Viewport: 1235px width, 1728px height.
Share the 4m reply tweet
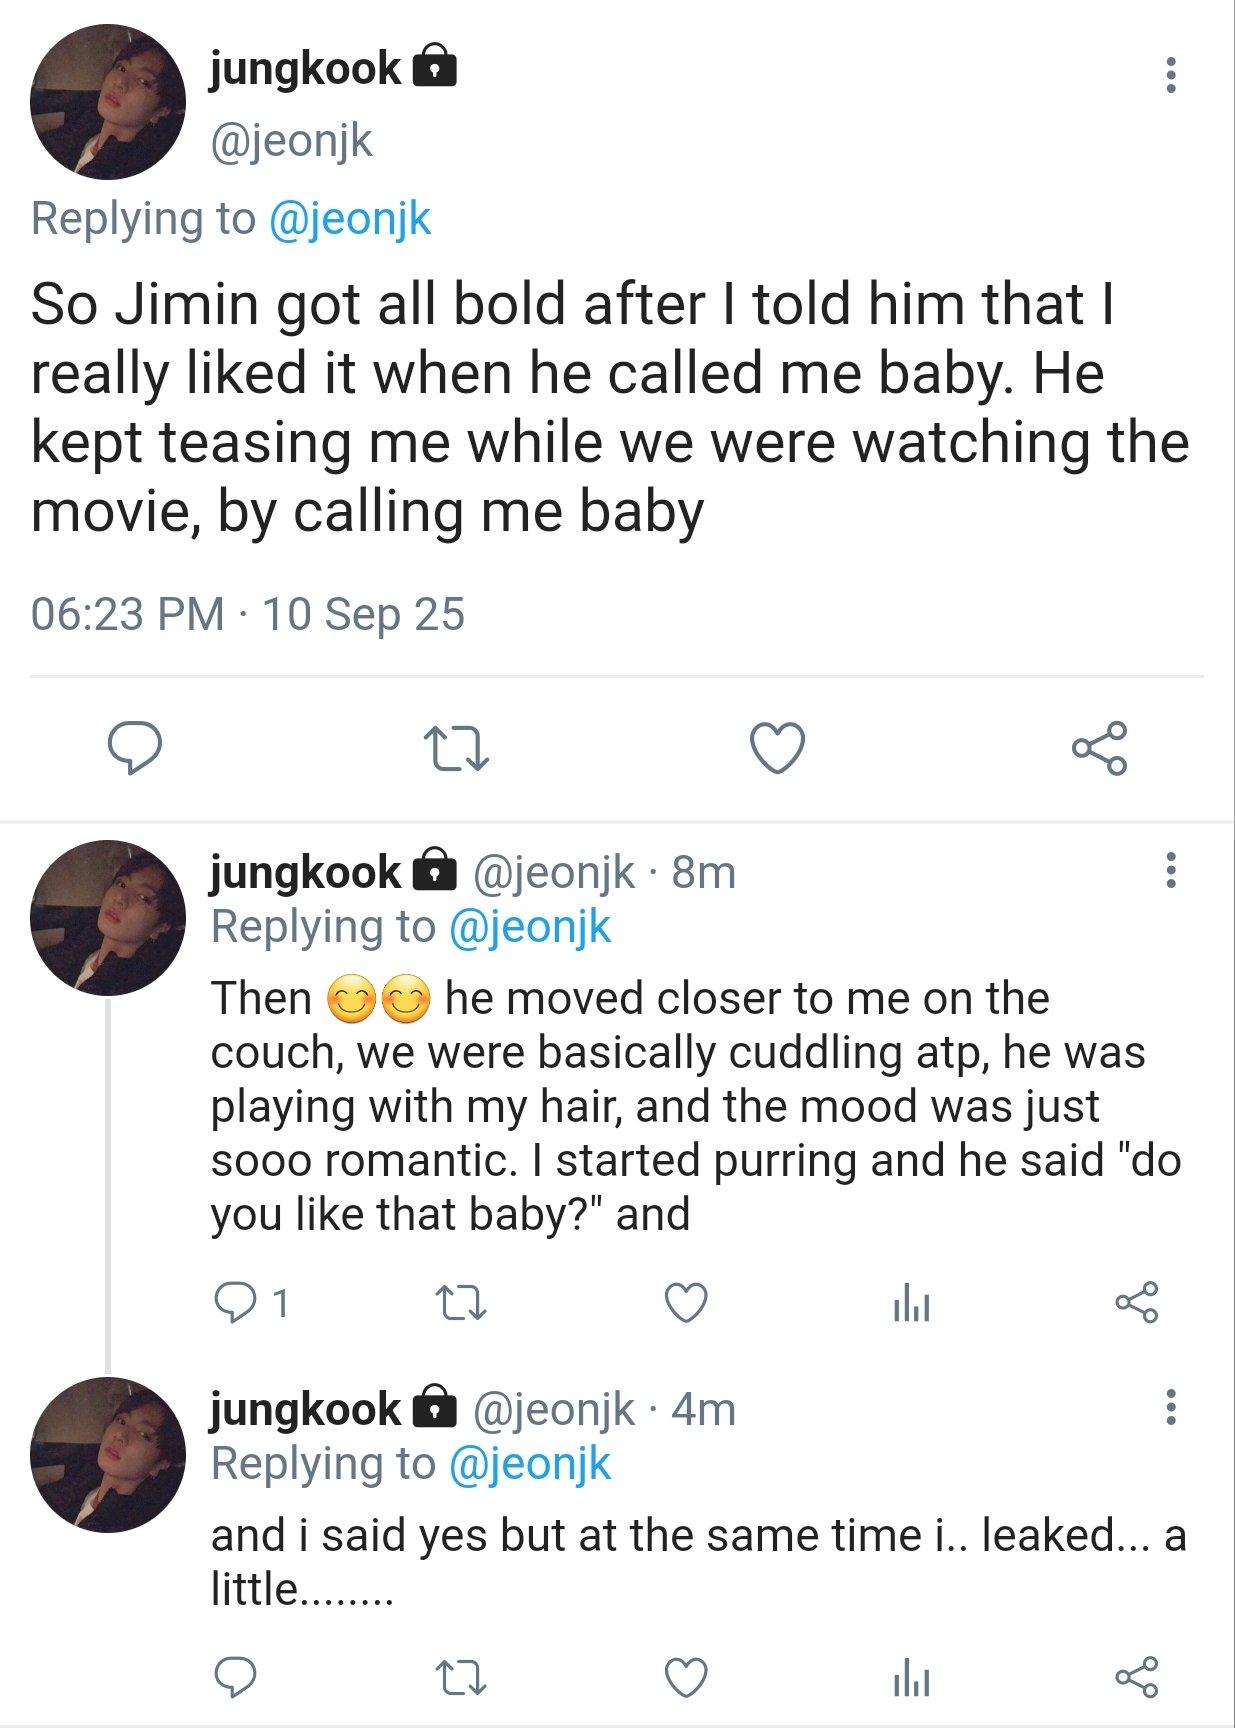click(x=1136, y=1677)
